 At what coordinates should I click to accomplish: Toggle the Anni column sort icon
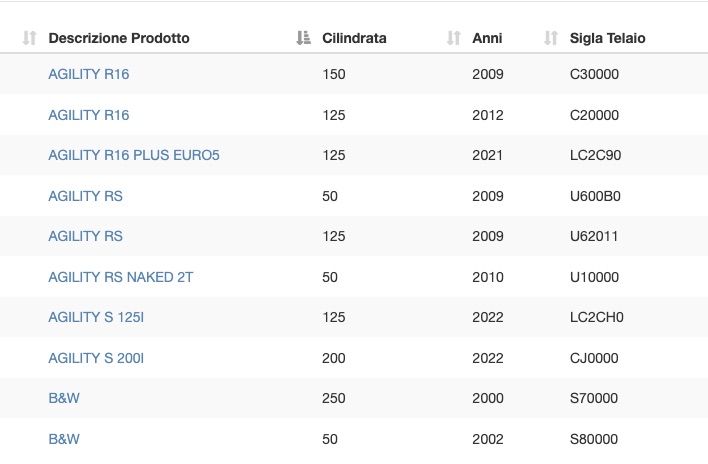coord(453,38)
